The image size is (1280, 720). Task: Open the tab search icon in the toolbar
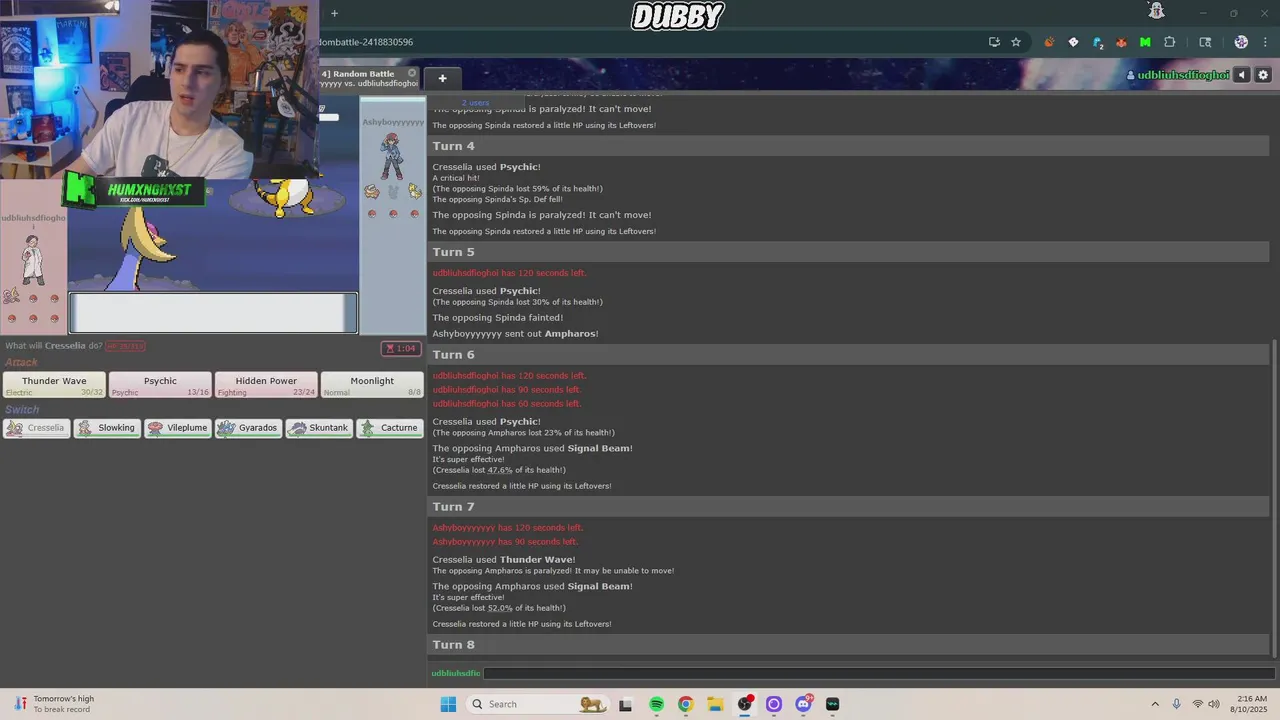coord(1205,42)
